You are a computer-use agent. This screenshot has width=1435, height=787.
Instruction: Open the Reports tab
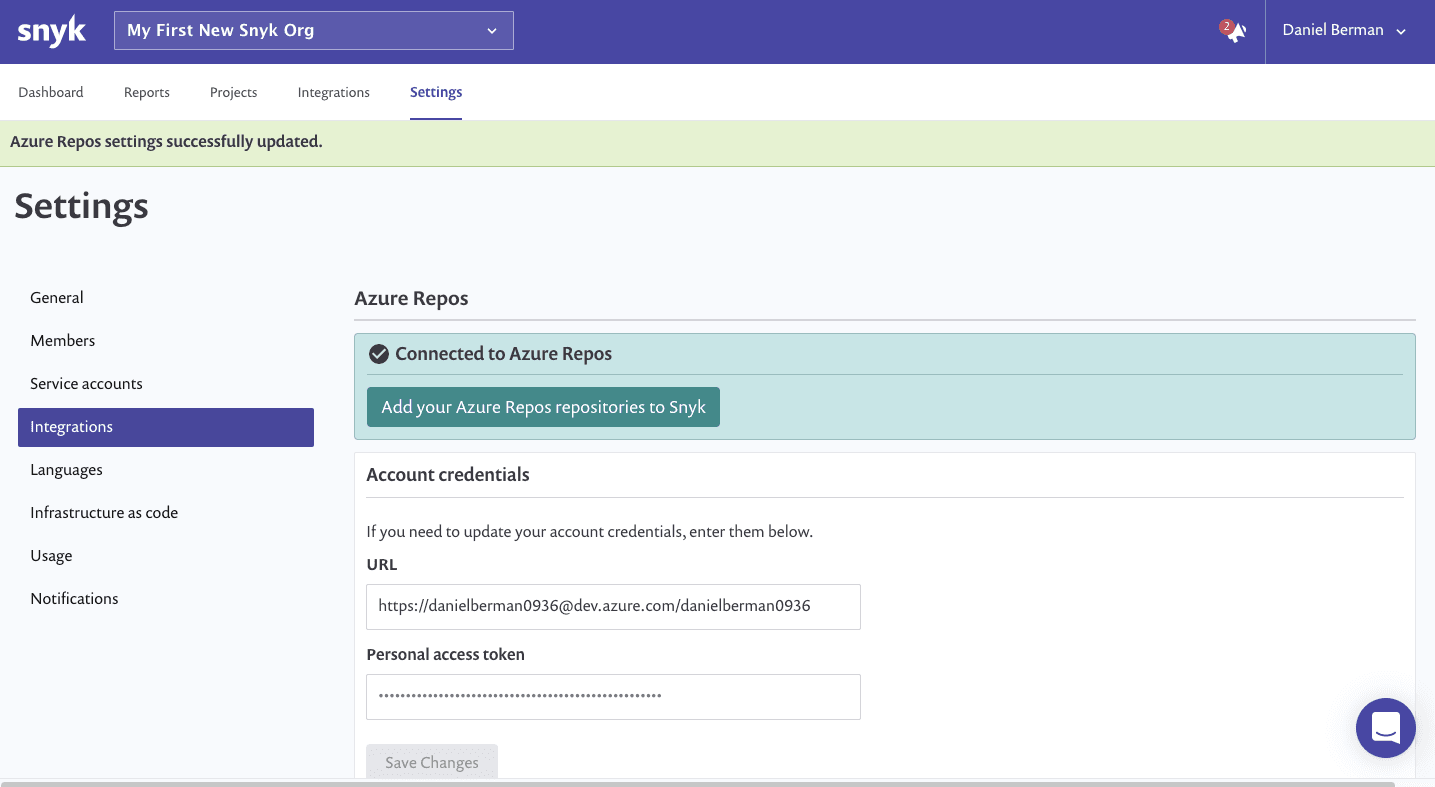point(147,92)
